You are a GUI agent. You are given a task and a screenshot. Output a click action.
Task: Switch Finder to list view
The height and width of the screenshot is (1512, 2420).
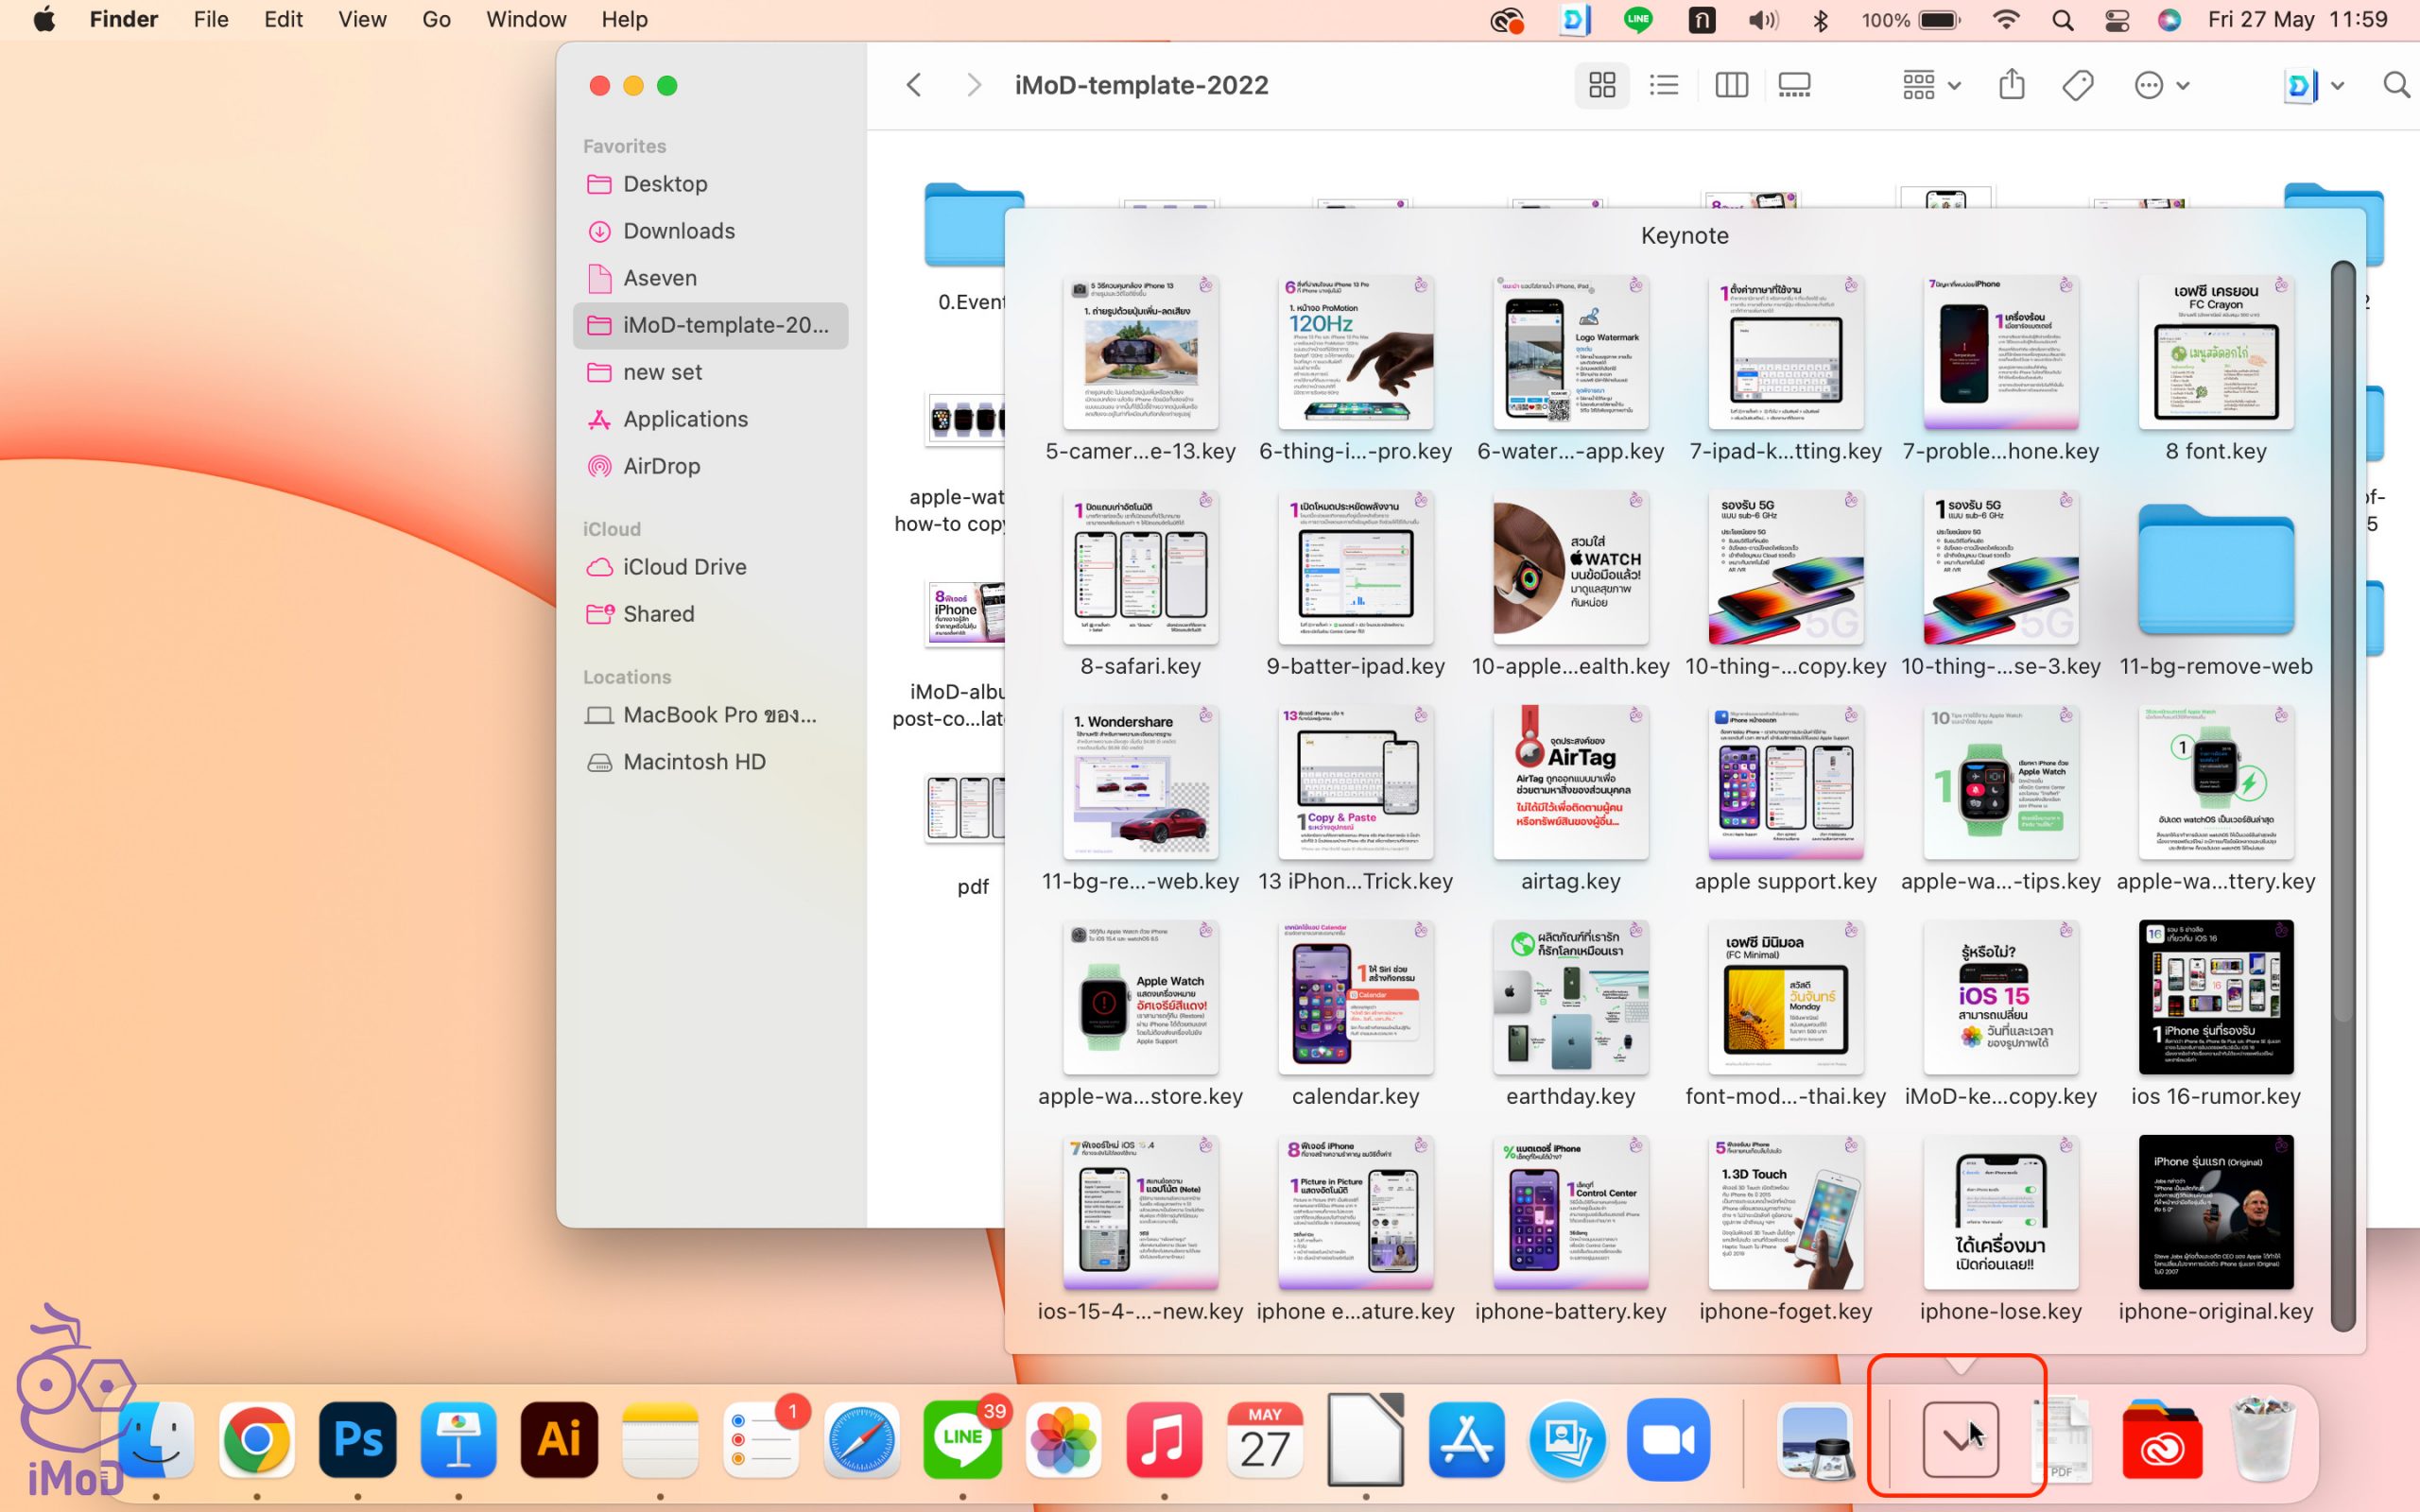1664,85
